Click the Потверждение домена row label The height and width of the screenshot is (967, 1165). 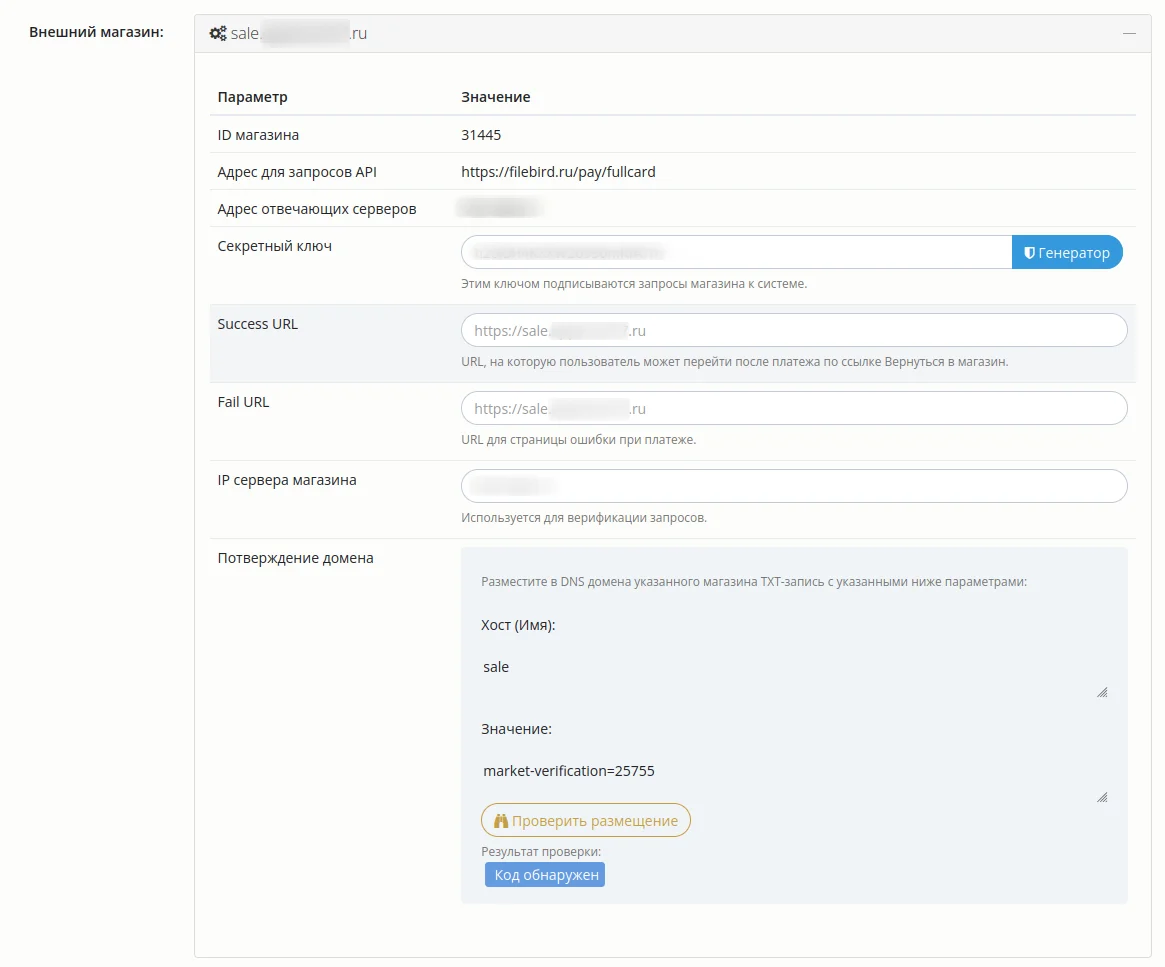(x=295, y=558)
